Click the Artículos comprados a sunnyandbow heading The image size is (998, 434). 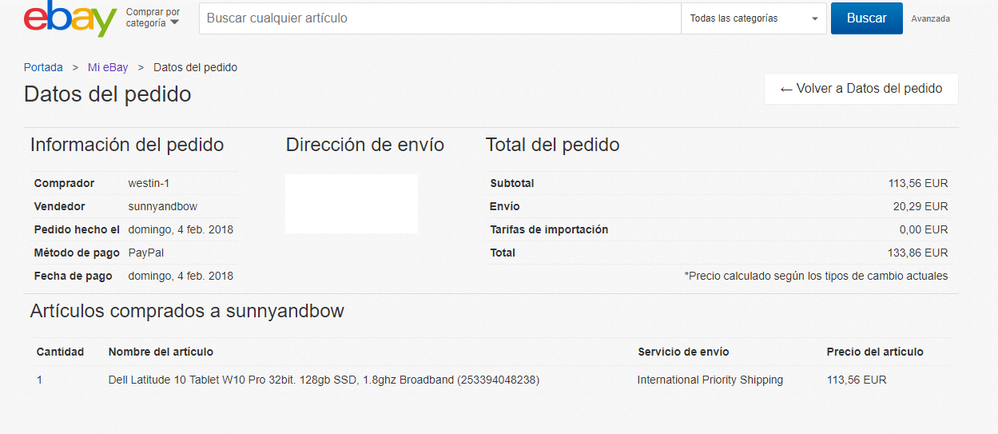(187, 311)
